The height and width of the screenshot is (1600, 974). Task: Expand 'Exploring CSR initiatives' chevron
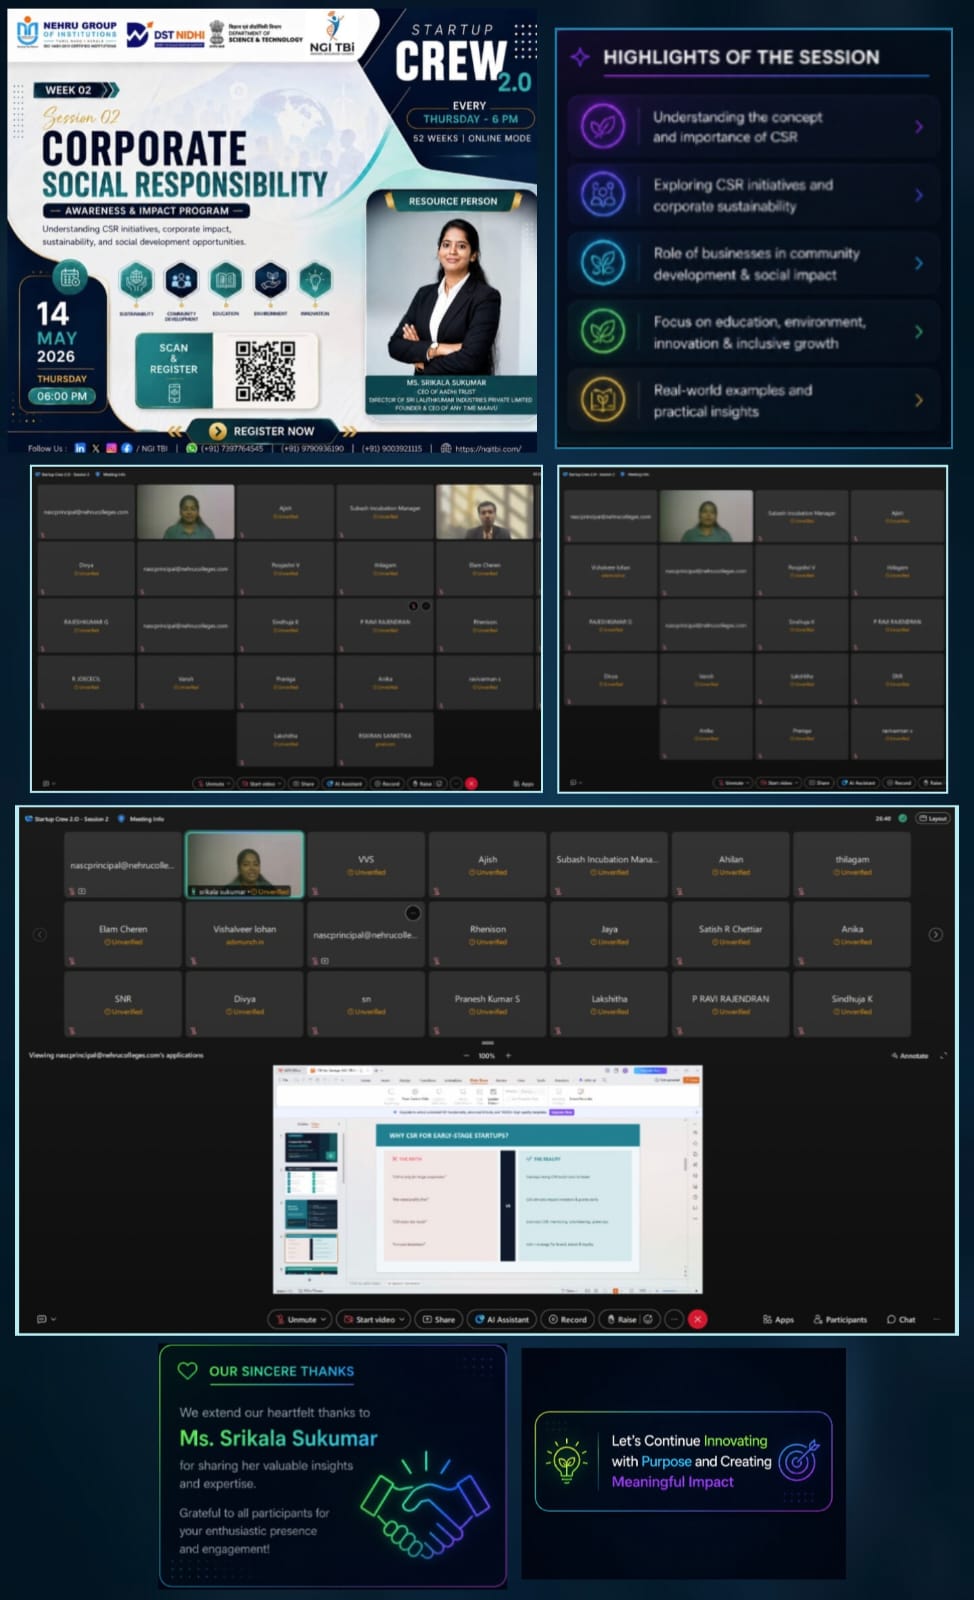(x=919, y=195)
